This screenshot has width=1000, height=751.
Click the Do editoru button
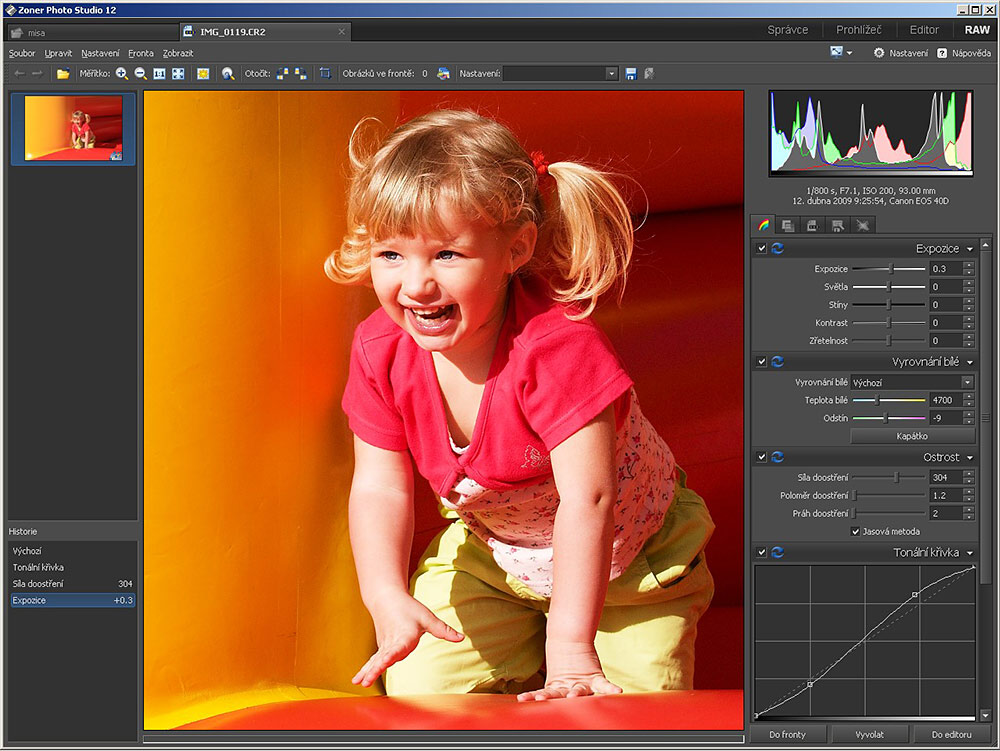point(952,734)
